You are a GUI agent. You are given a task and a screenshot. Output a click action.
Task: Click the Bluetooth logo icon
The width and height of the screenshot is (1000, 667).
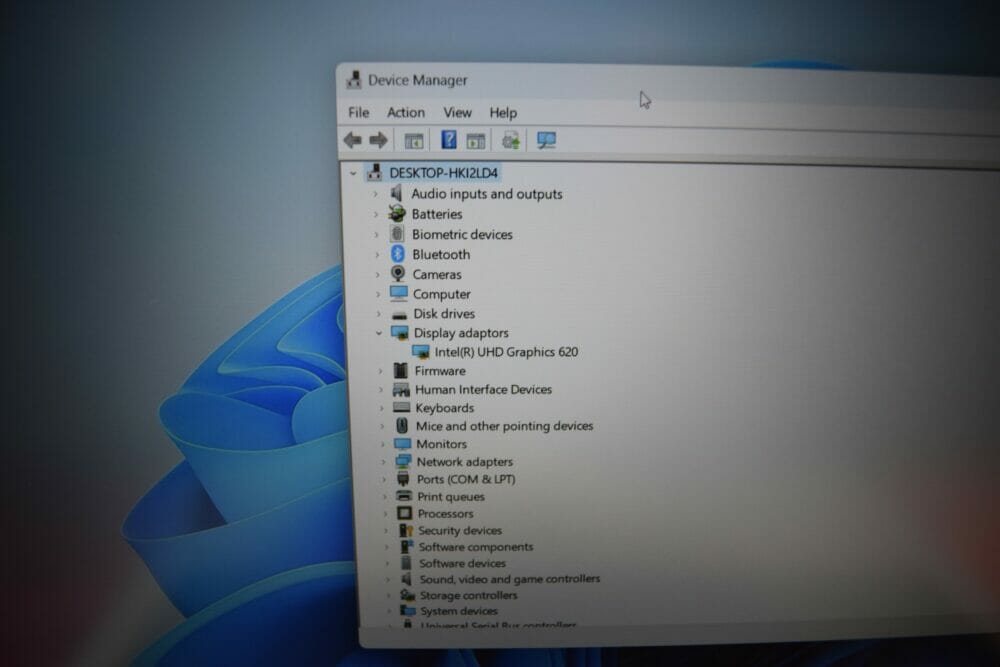(398, 254)
